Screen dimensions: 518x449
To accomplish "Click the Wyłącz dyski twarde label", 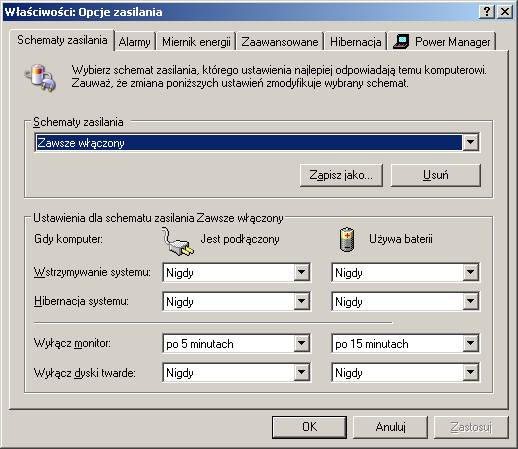I will pyautogui.click(x=85, y=373).
